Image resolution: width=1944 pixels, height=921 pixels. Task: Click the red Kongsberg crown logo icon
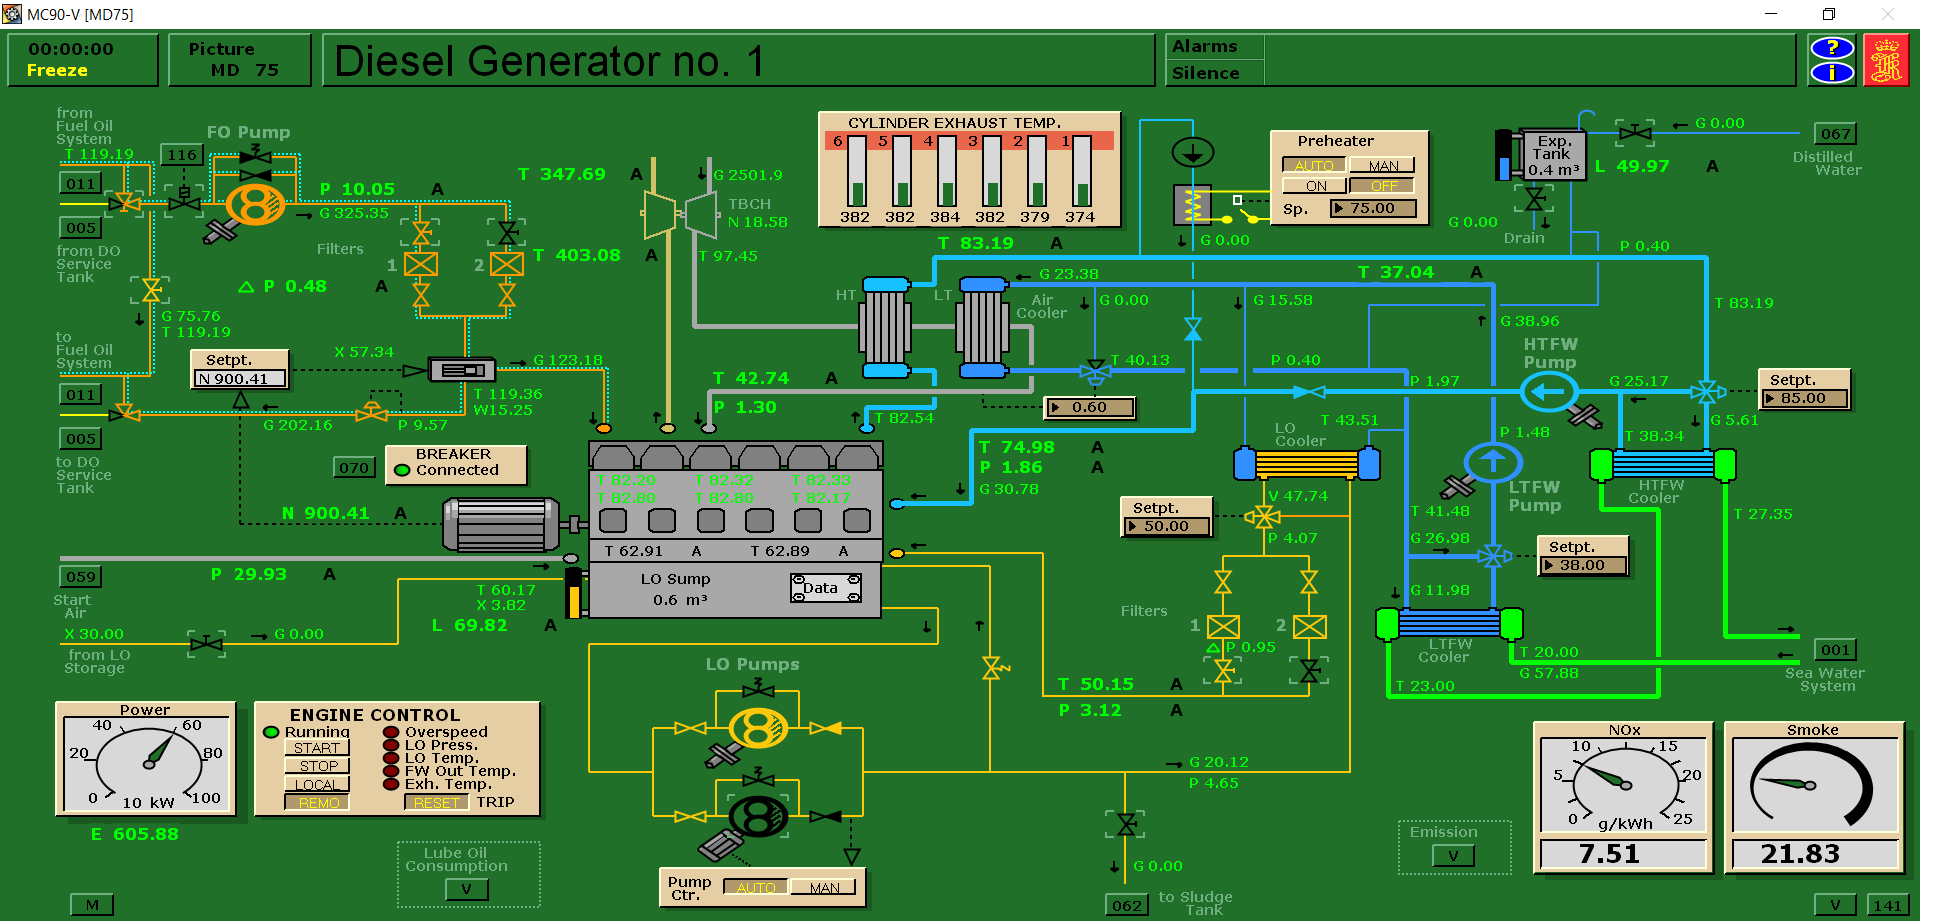1886,60
